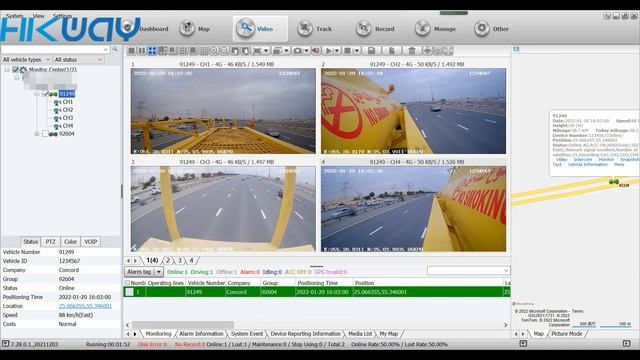
Task: Switch to single-window video layout
Action: [x=131, y=51]
